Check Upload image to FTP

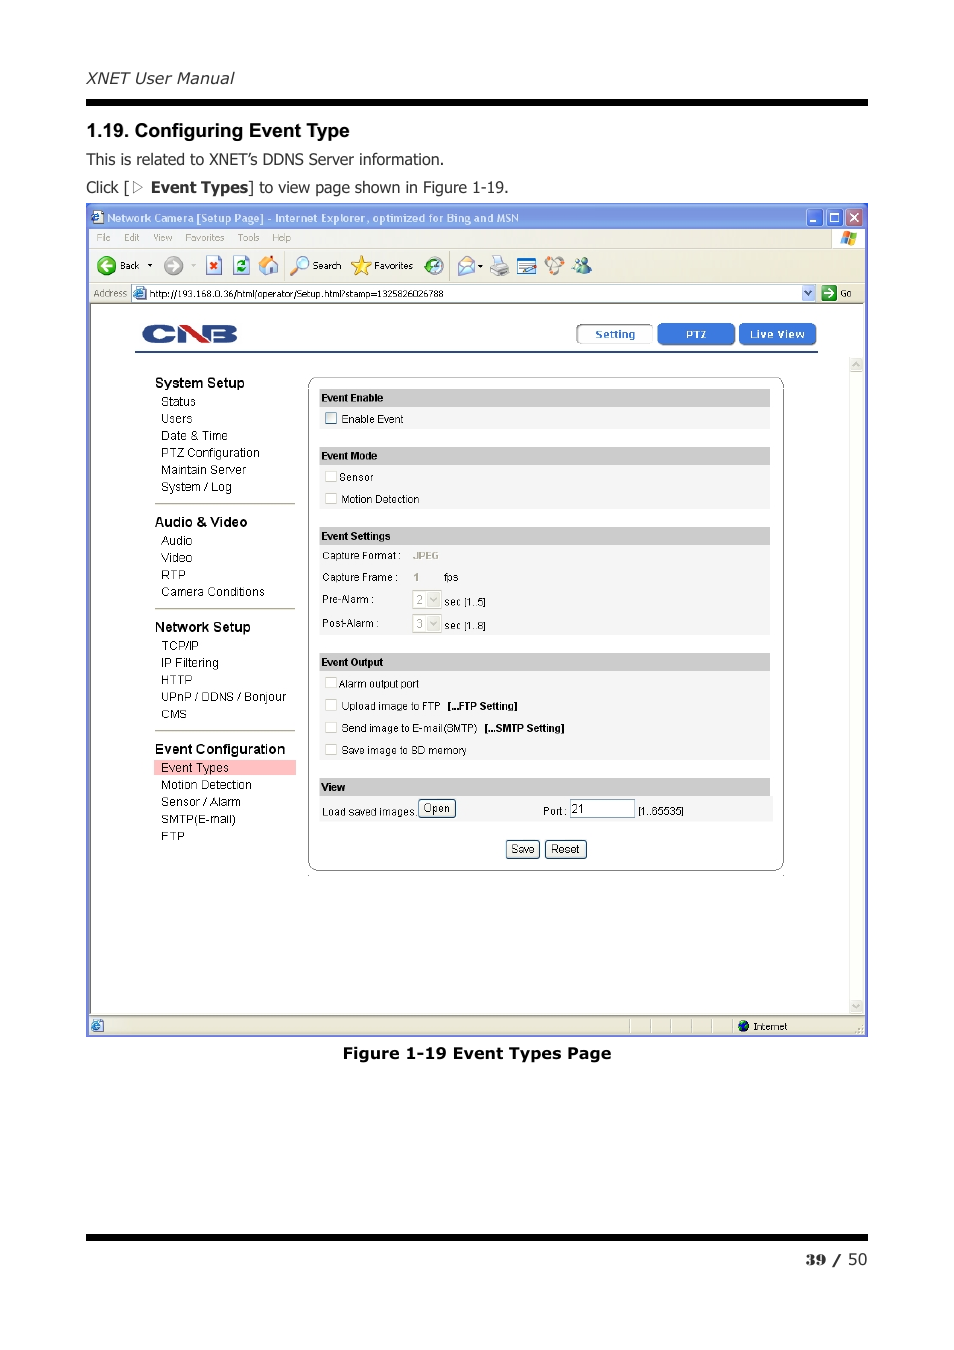pos(331,706)
